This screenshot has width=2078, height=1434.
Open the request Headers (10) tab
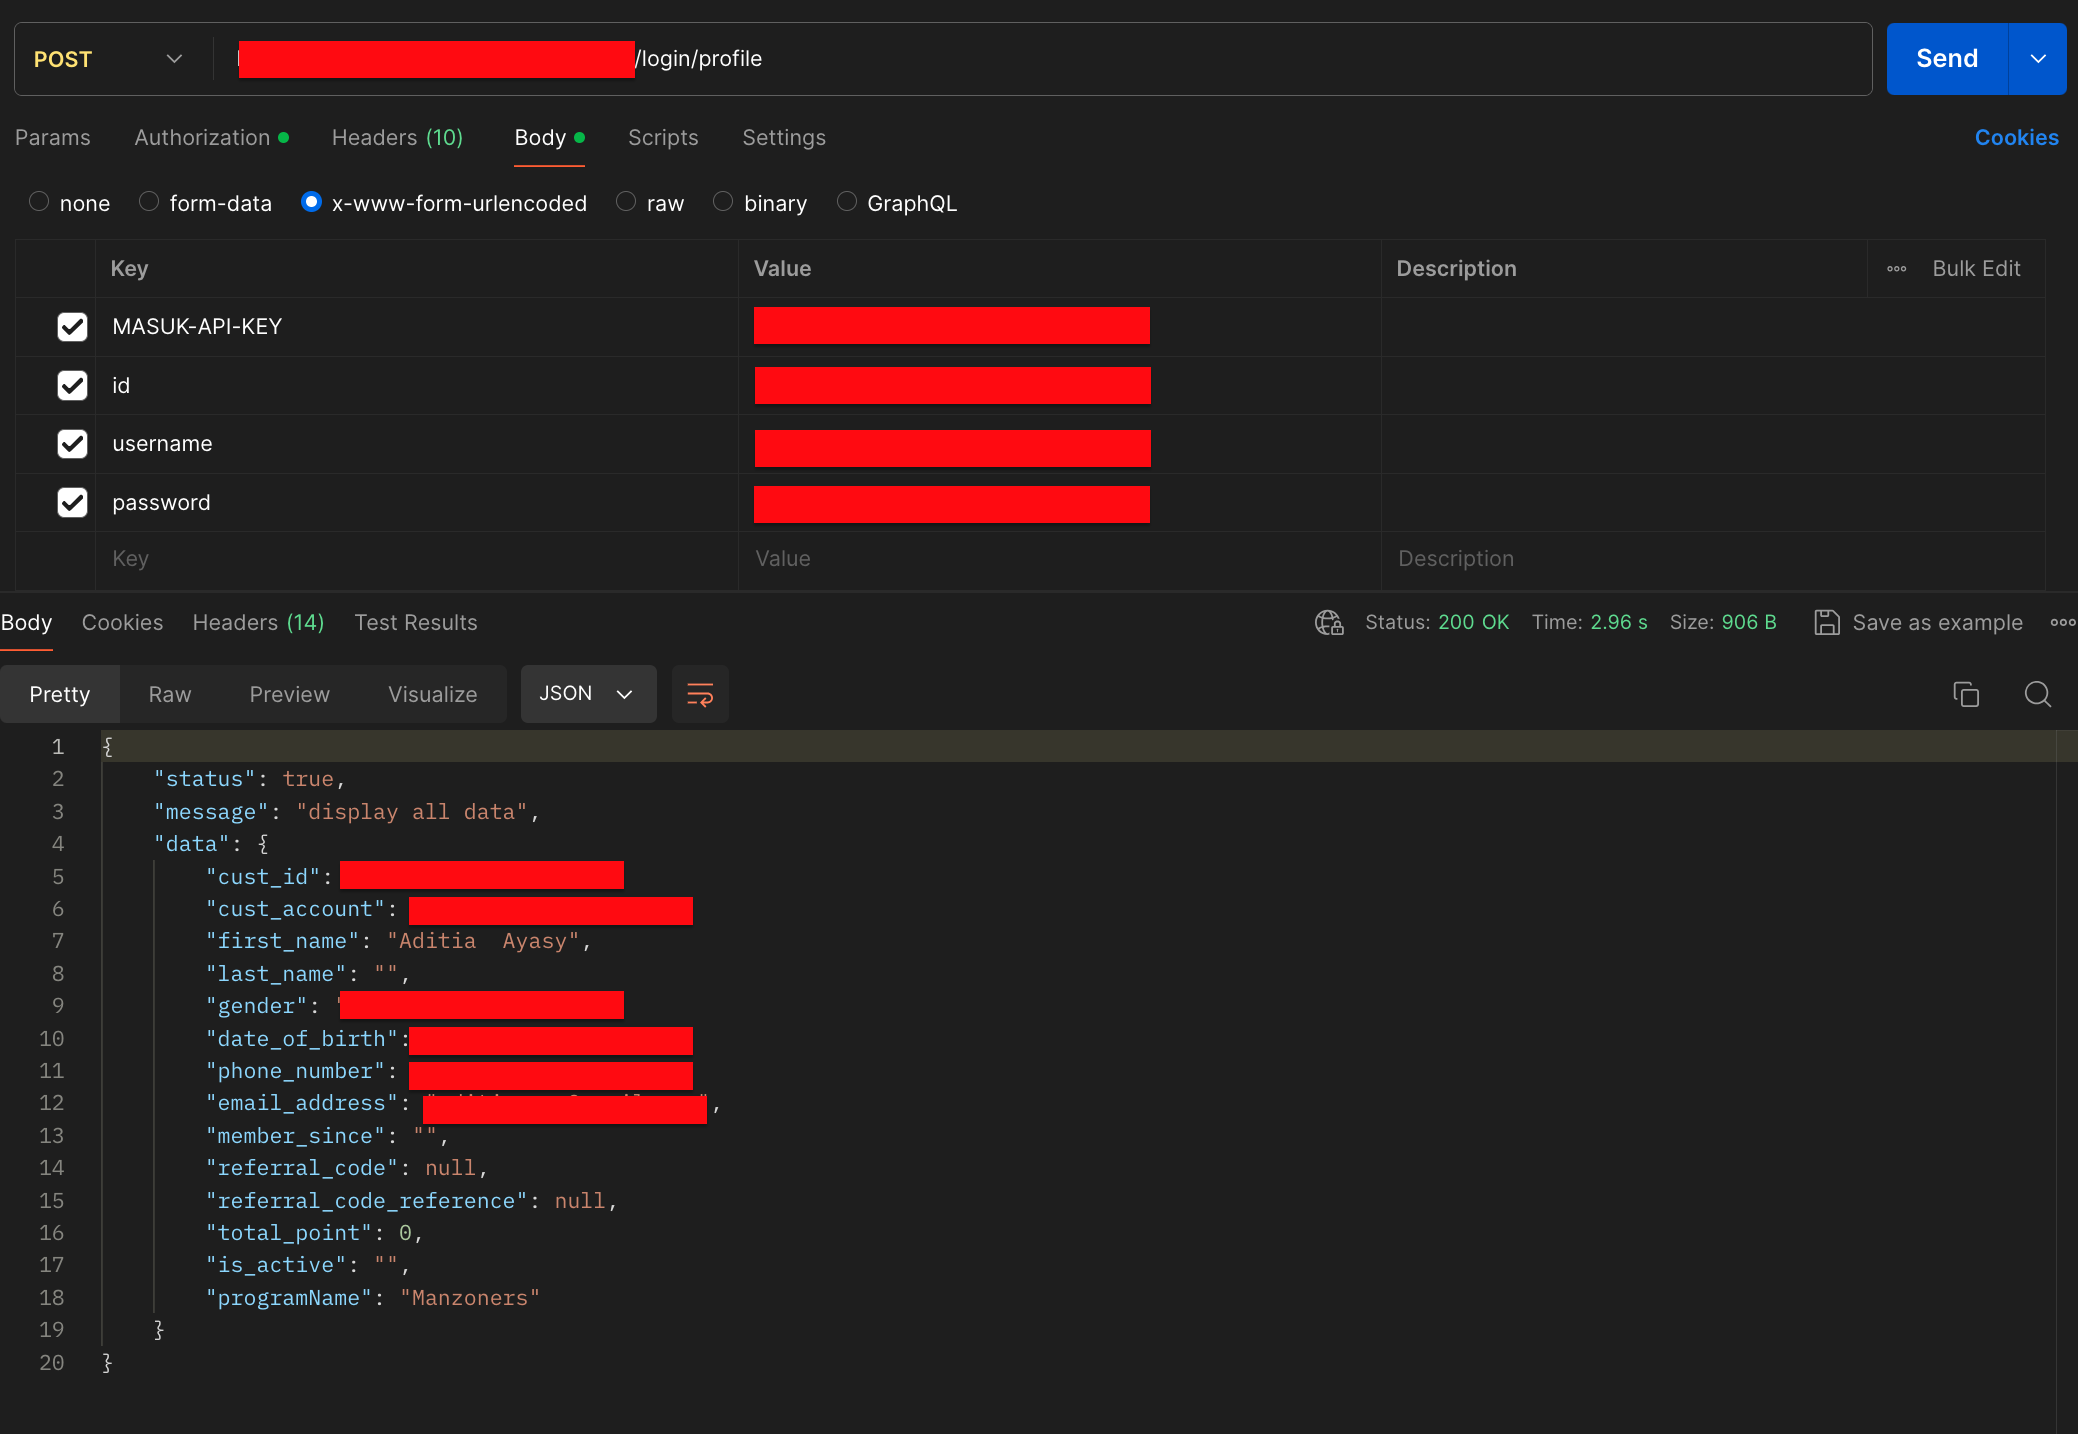coord(397,137)
